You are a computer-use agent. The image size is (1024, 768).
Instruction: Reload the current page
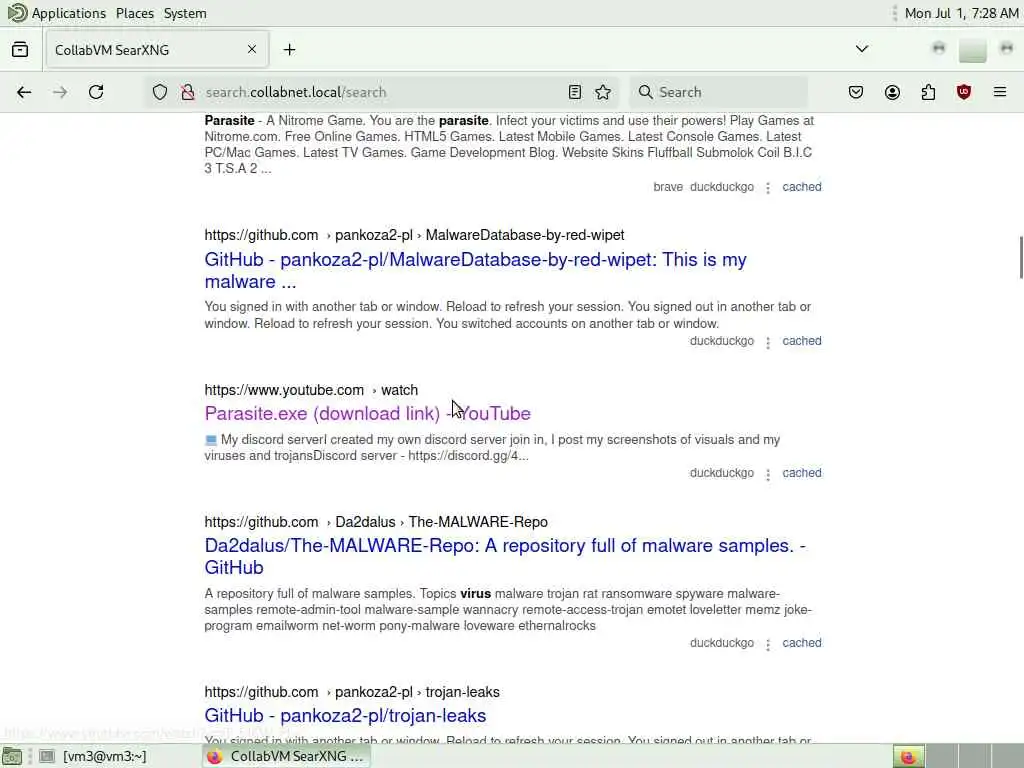pyautogui.click(x=96, y=92)
